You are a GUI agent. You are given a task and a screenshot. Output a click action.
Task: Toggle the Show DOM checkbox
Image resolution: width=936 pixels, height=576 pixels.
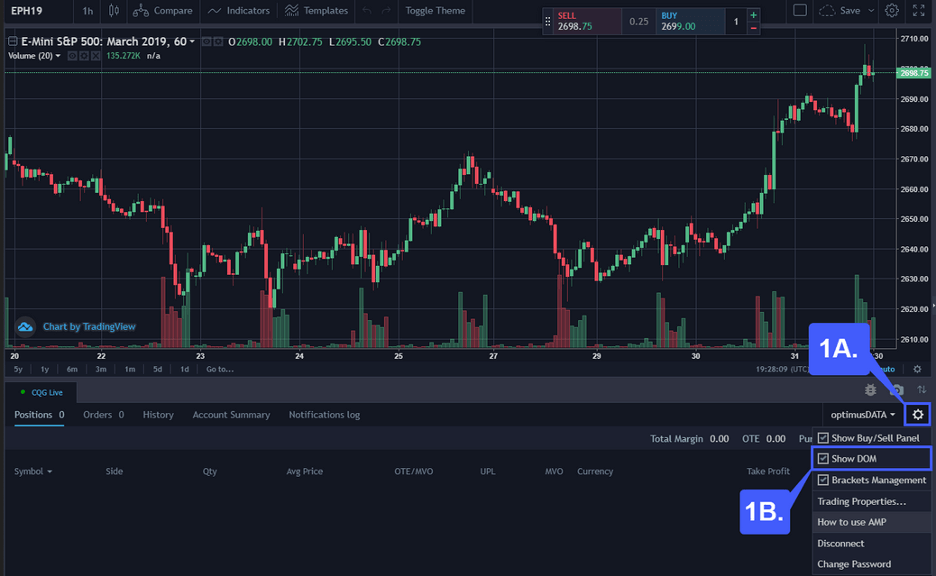[x=823, y=459]
